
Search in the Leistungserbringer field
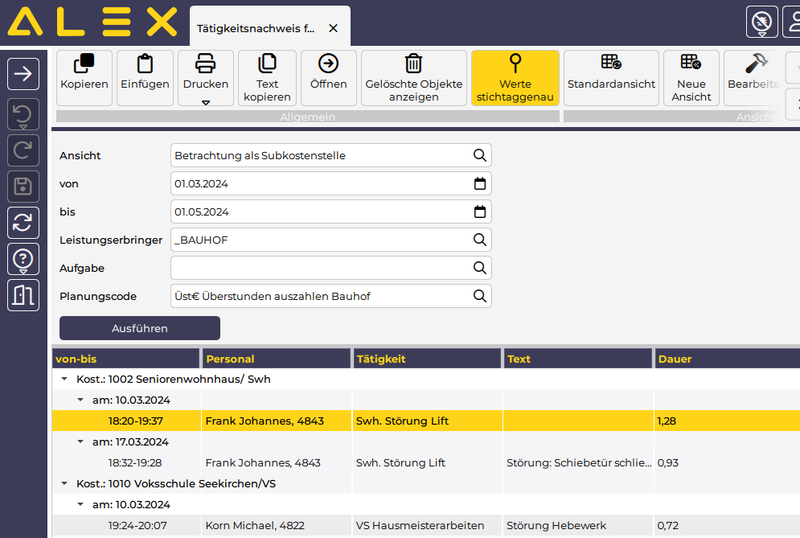click(480, 240)
